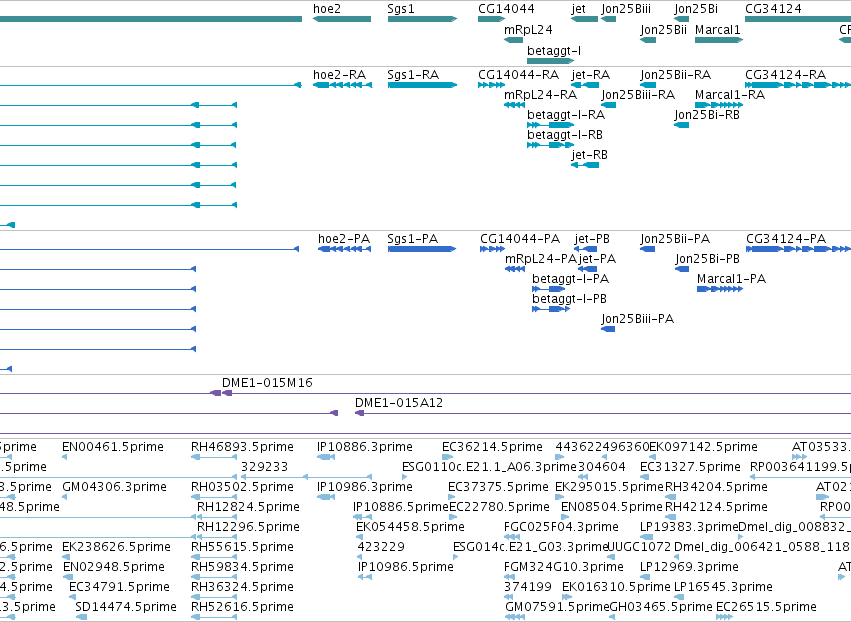Select the betaggt-I gene label
Screen dimensions: 851x622
pyautogui.click(x=554, y=51)
